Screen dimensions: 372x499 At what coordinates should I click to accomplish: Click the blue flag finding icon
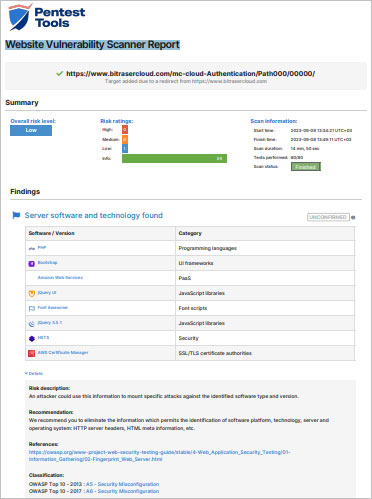coord(16,215)
